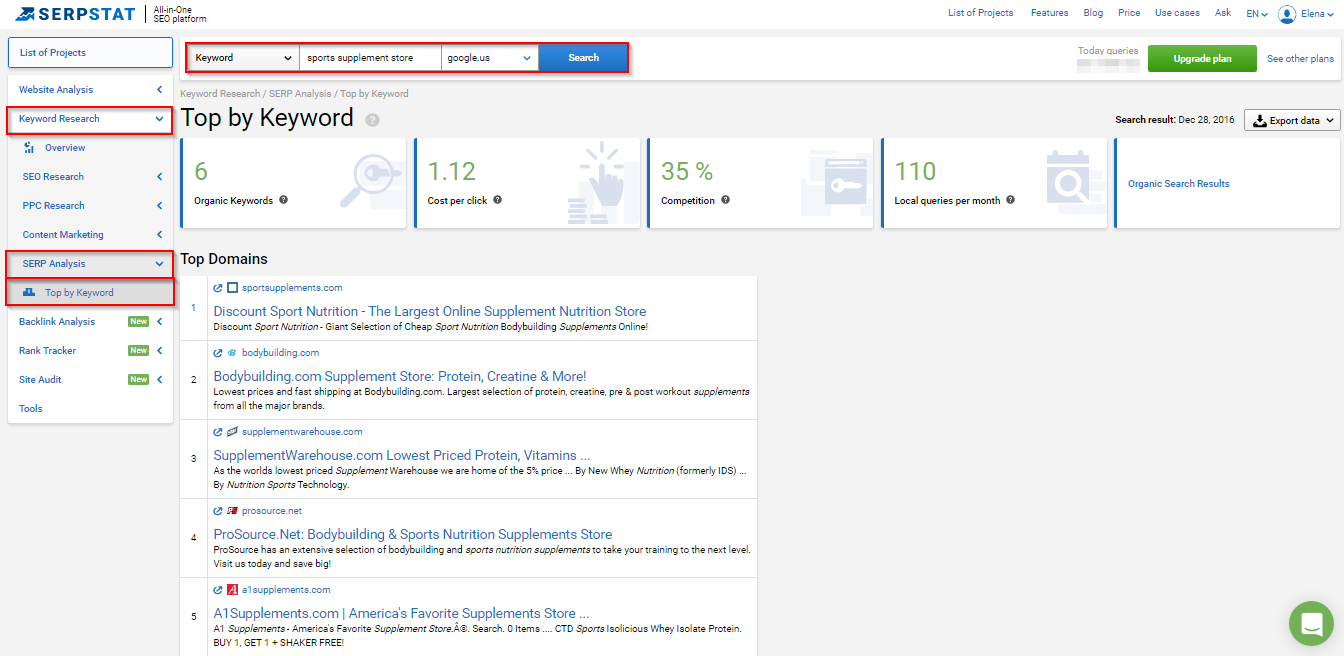The height and width of the screenshot is (656, 1344).
Task: Open external link icon for a1supplements.com
Action: (218, 590)
